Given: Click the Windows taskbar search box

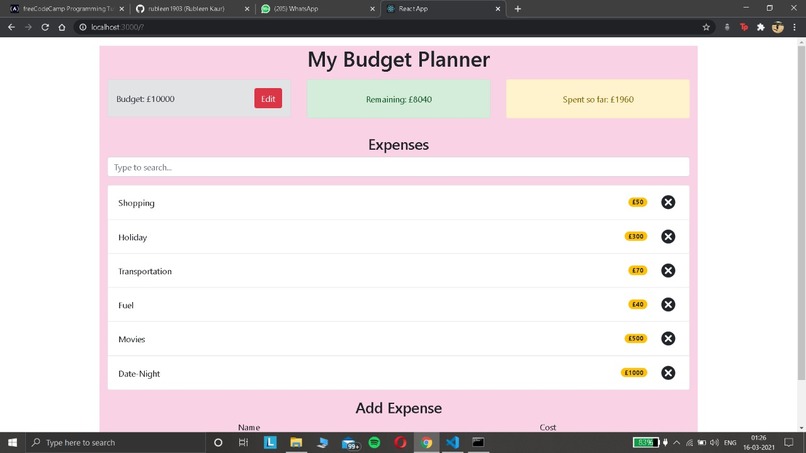Looking at the screenshot, I should (115, 442).
